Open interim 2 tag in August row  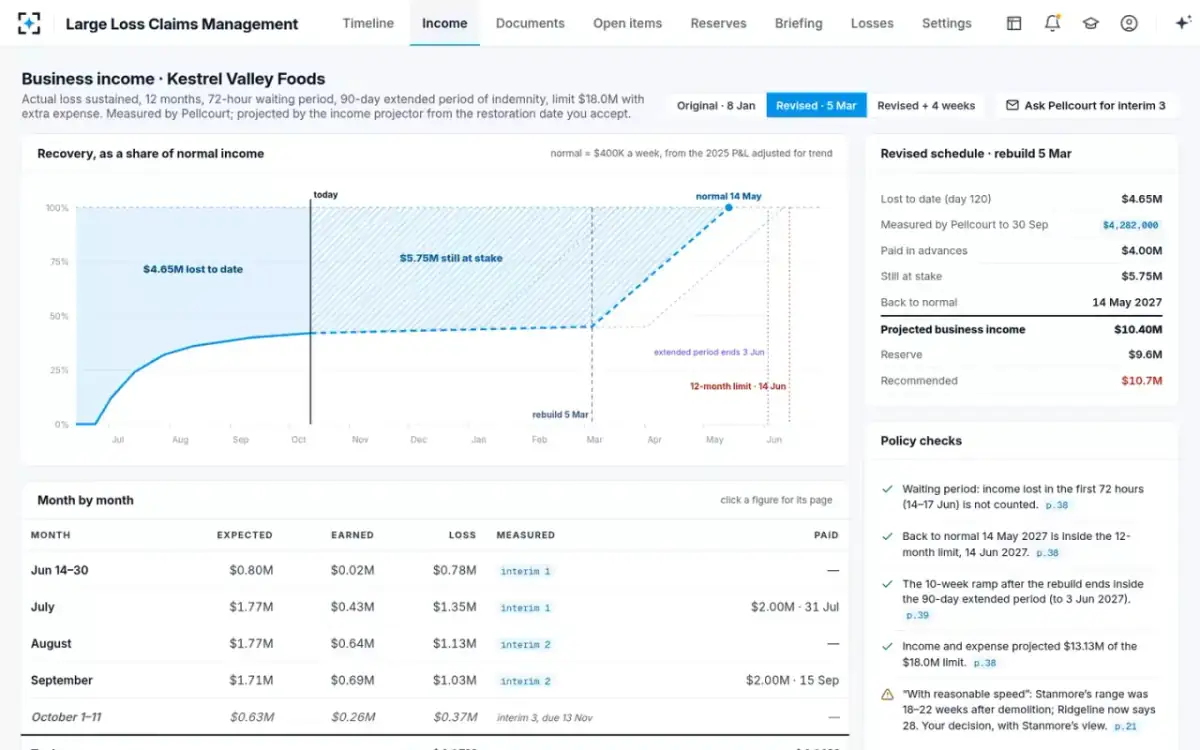[x=525, y=645]
